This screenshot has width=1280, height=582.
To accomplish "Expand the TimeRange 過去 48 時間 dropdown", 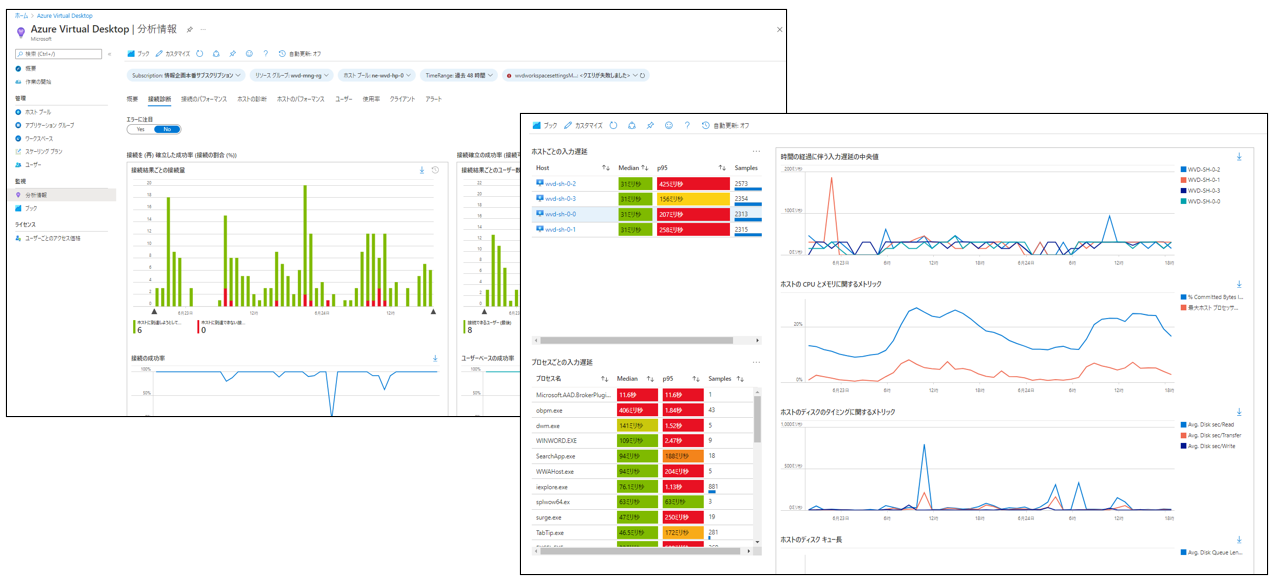I will coord(458,75).
